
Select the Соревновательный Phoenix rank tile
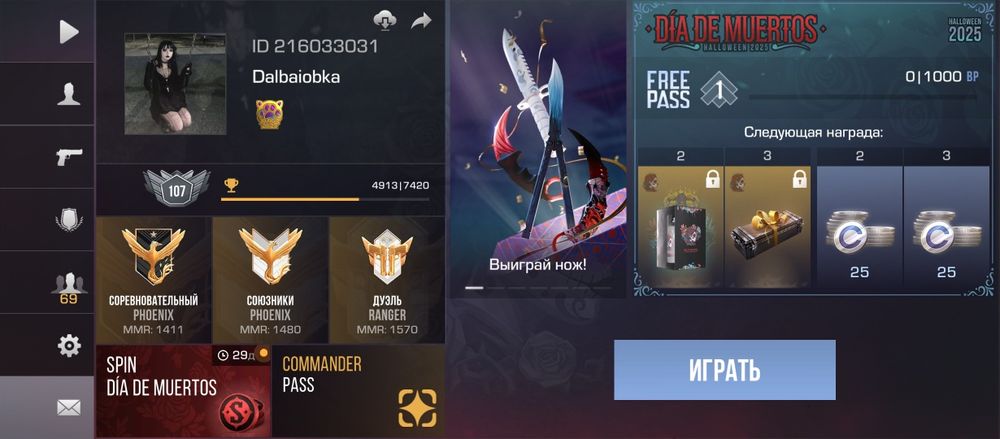154,279
